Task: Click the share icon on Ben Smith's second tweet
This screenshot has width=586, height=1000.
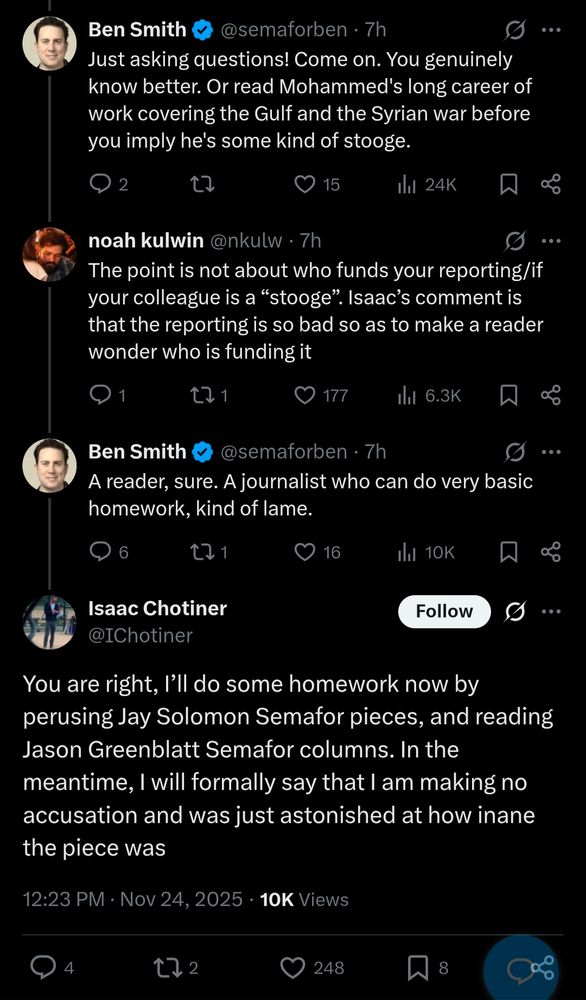Action: click(x=550, y=551)
